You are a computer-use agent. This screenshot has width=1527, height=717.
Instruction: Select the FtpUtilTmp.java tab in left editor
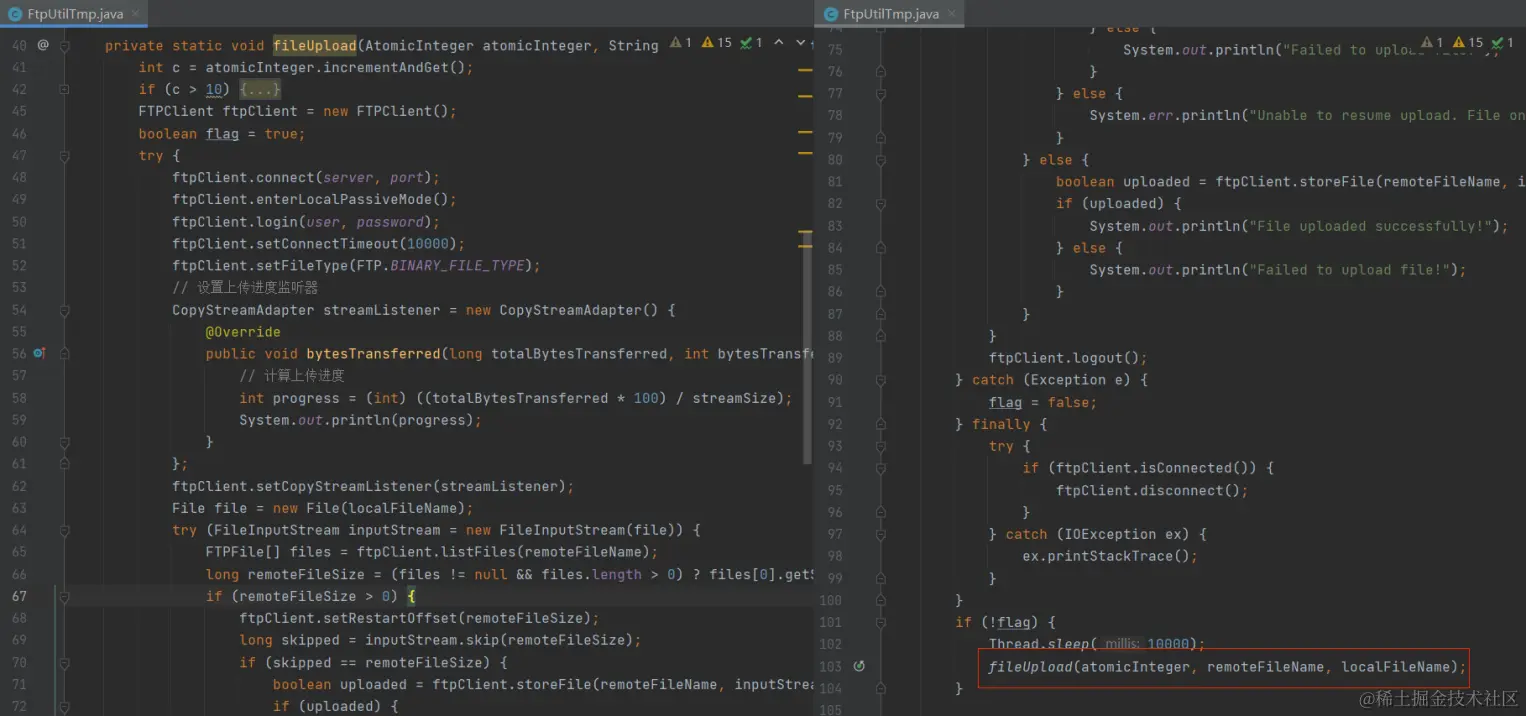(75, 14)
